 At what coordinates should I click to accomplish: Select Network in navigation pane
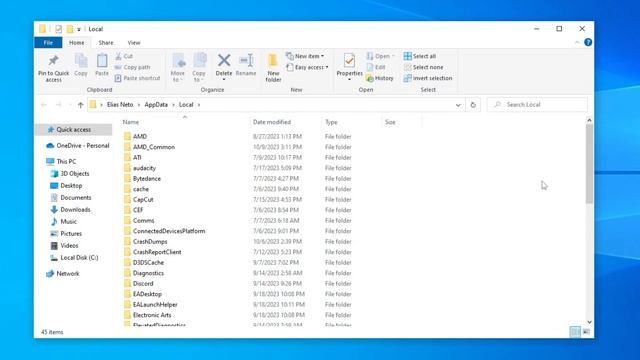(x=63, y=273)
